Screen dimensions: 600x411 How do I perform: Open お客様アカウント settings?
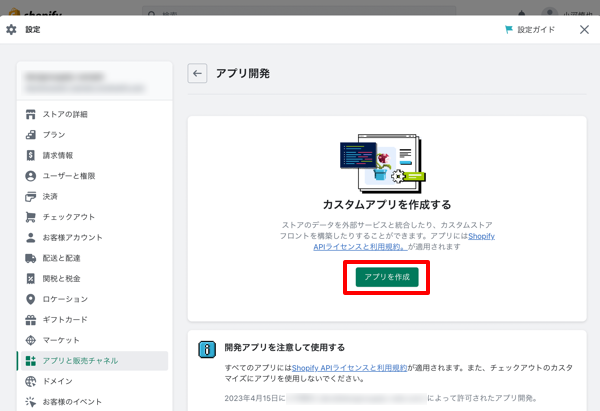pos(71,237)
